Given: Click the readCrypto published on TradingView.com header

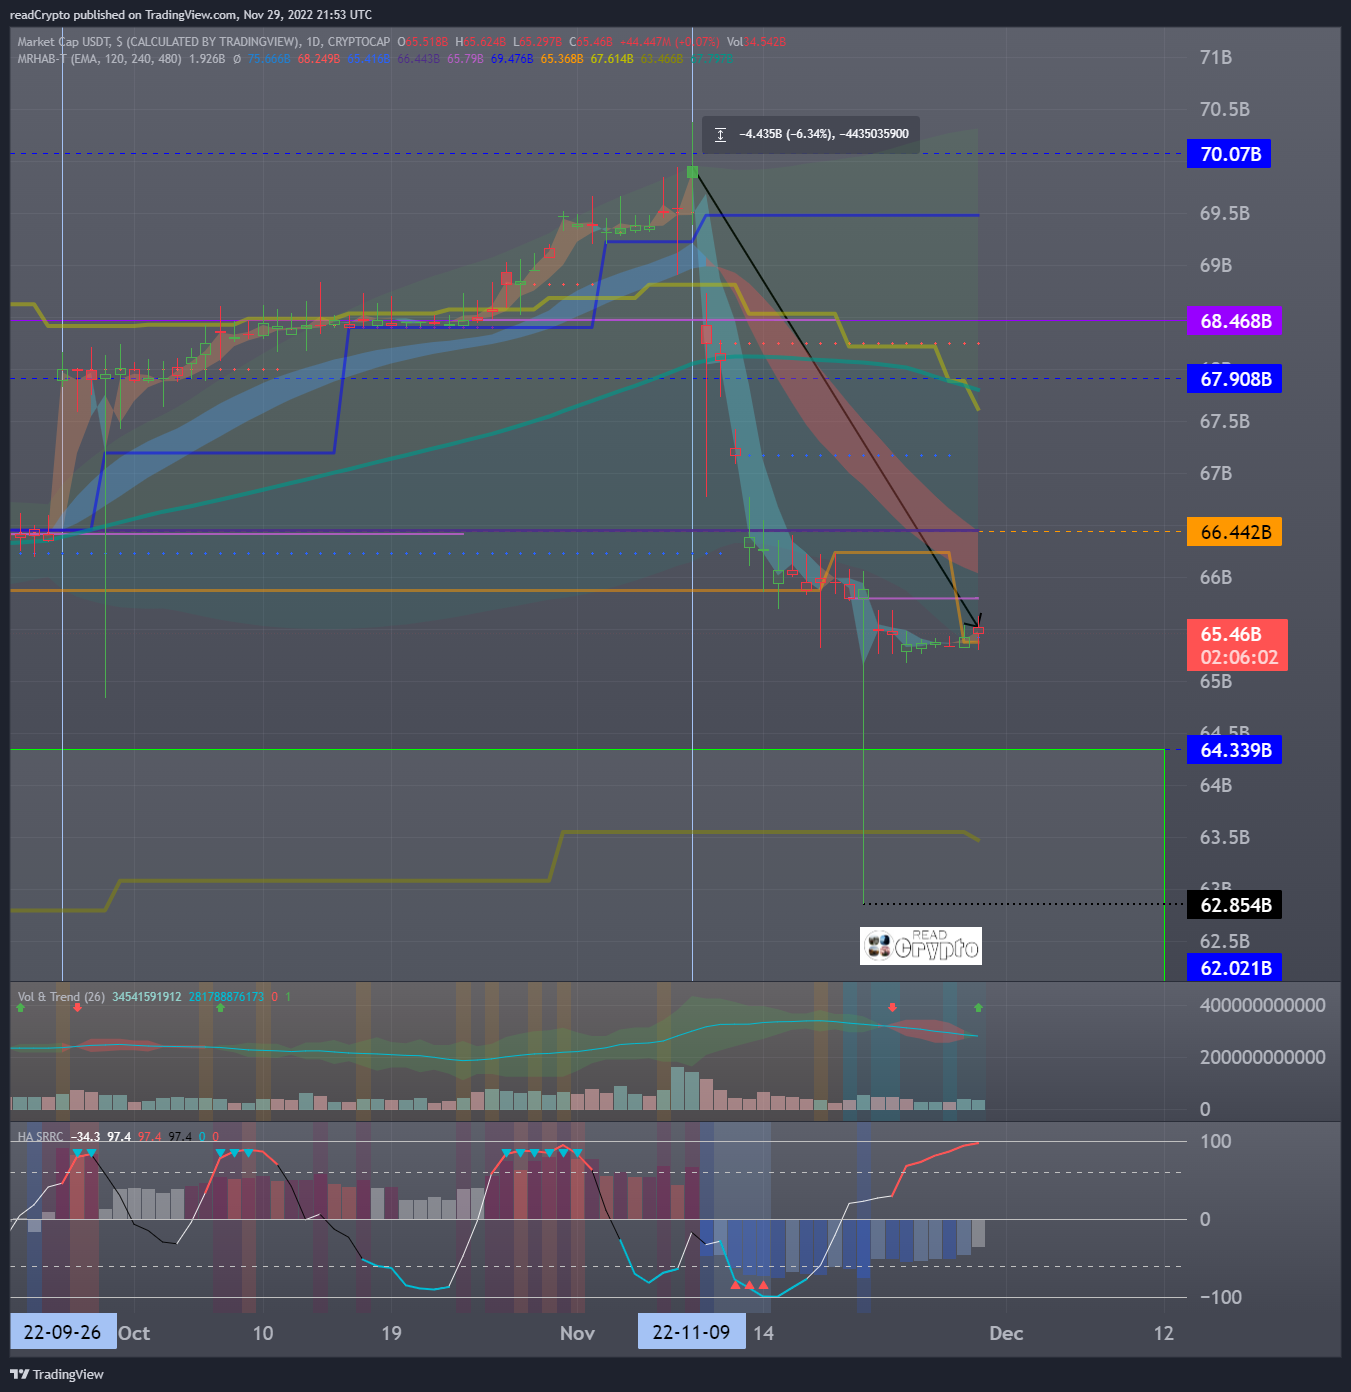Looking at the screenshot, I should coord(191,15).
